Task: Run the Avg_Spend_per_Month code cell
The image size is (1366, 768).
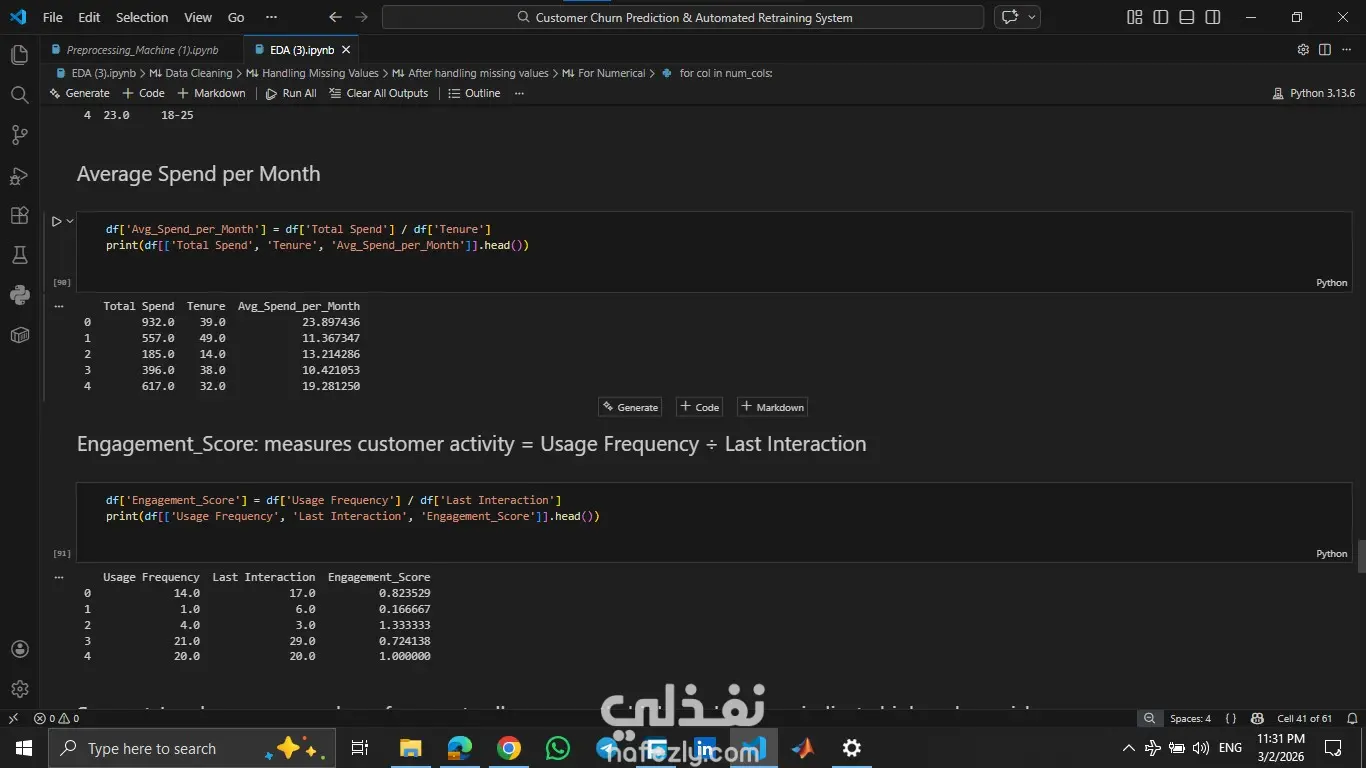Action: point(57,221)
